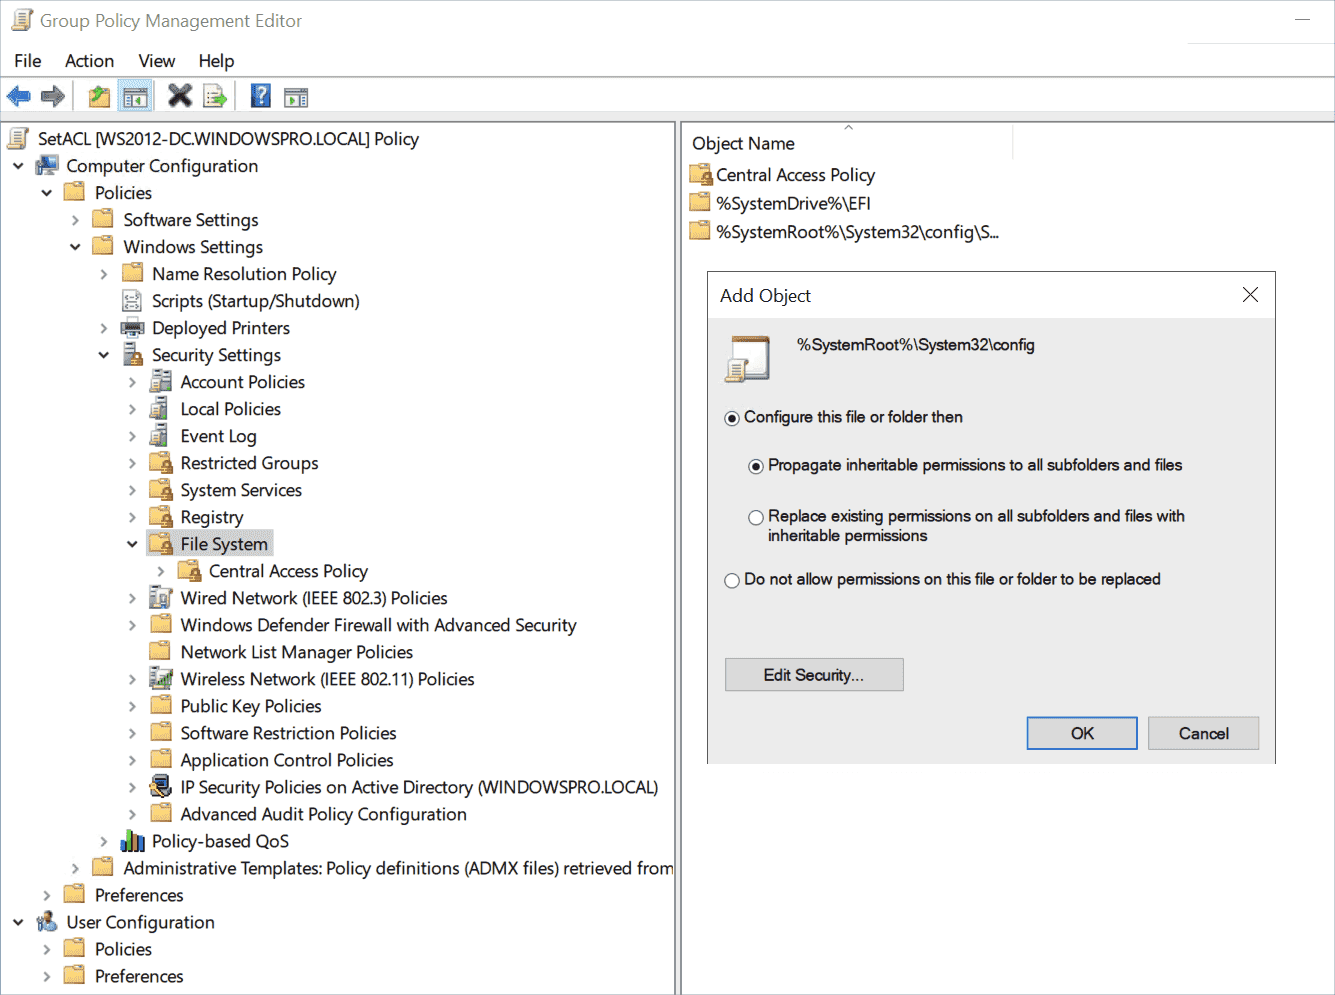Screen dimensions: 1335x995
Task: Click the Edit Security button
Action: pos(813,674)
